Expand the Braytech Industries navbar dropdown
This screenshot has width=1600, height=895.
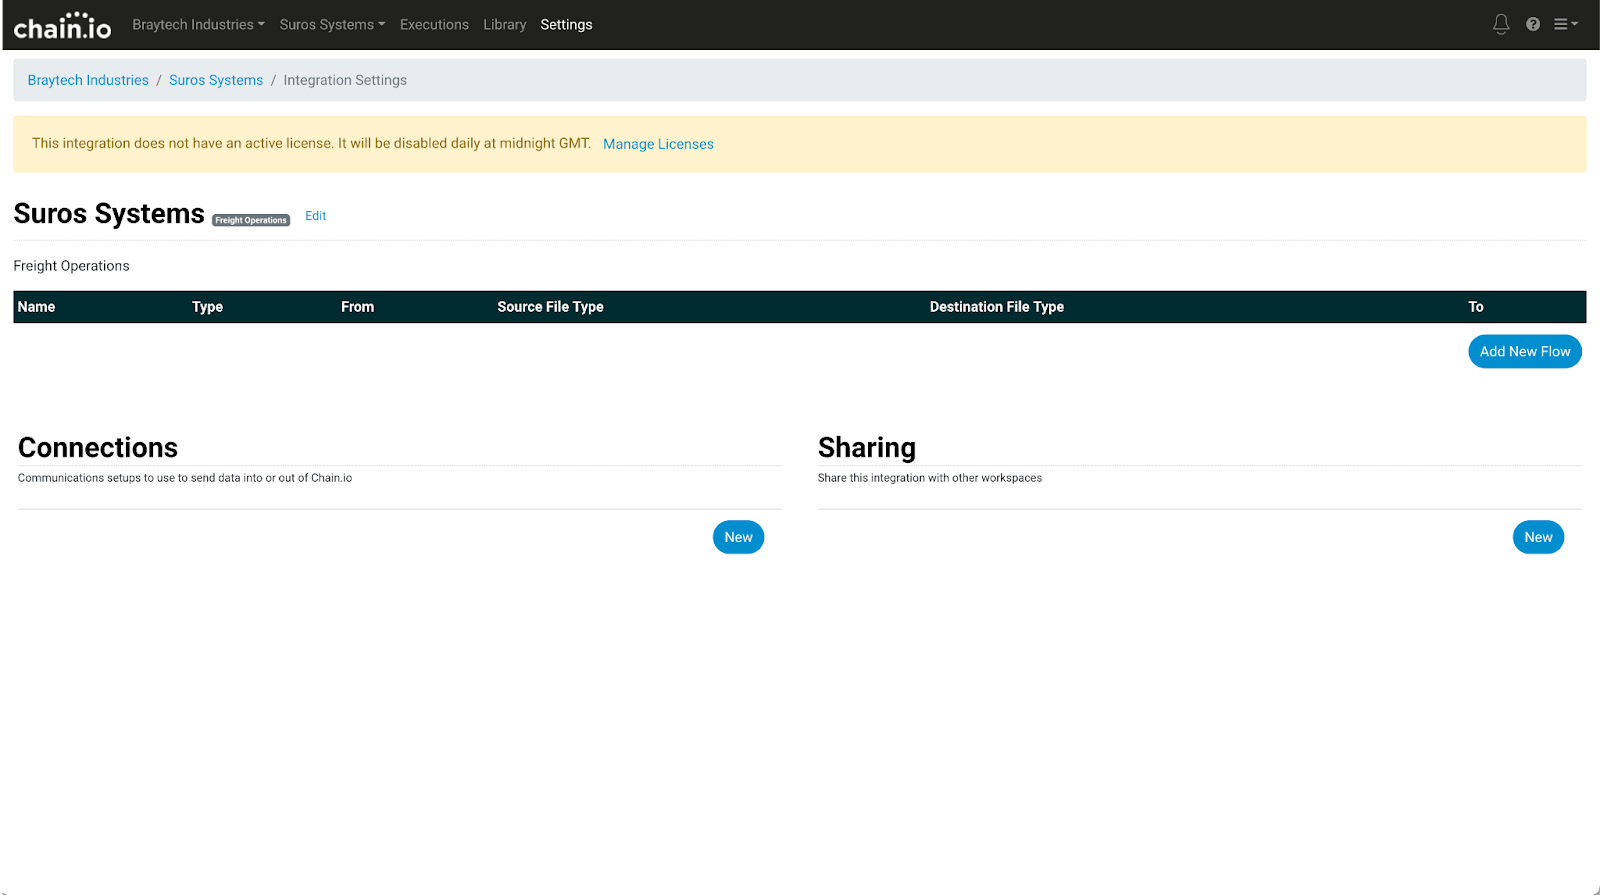(x=198, y=24)
